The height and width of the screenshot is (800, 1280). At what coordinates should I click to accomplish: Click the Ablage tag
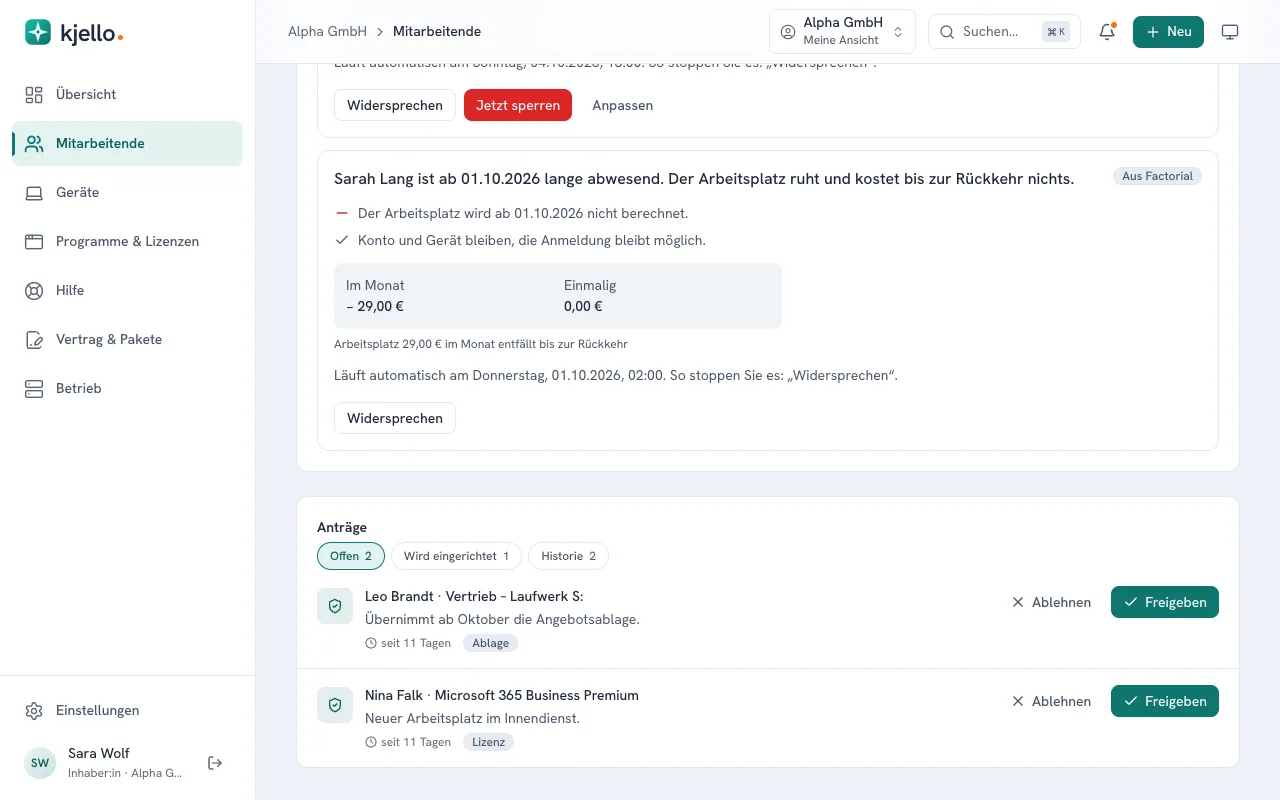click(x=490, y=643)
